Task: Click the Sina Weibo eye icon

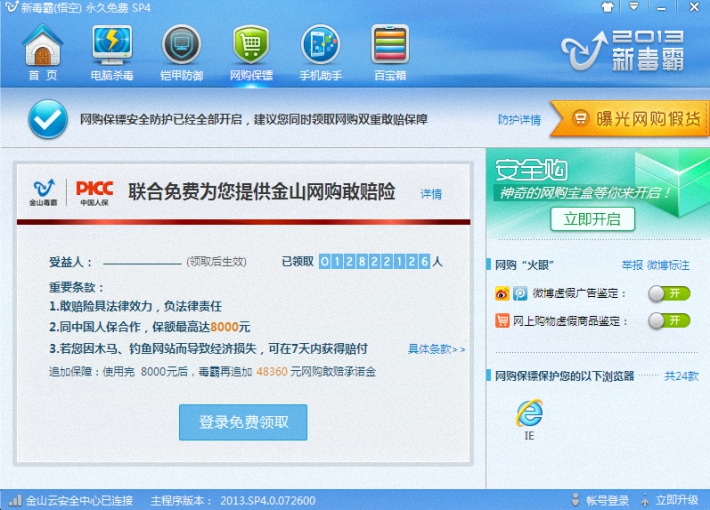Action: (x=503, y=294)
